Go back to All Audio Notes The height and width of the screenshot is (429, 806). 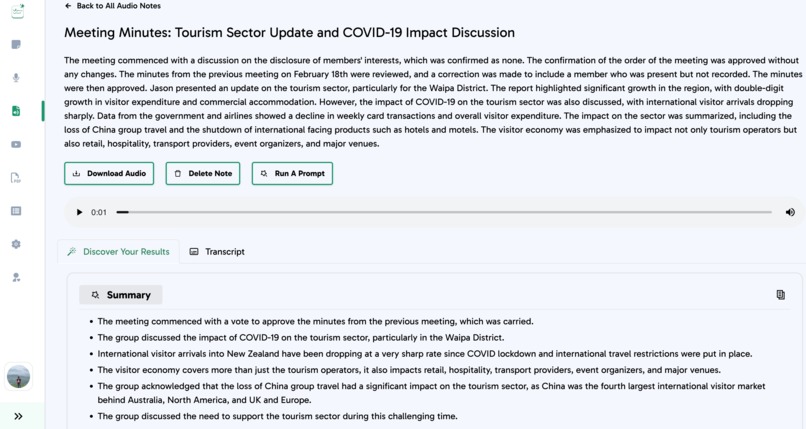pyautogui.click(x=113, y=6)
